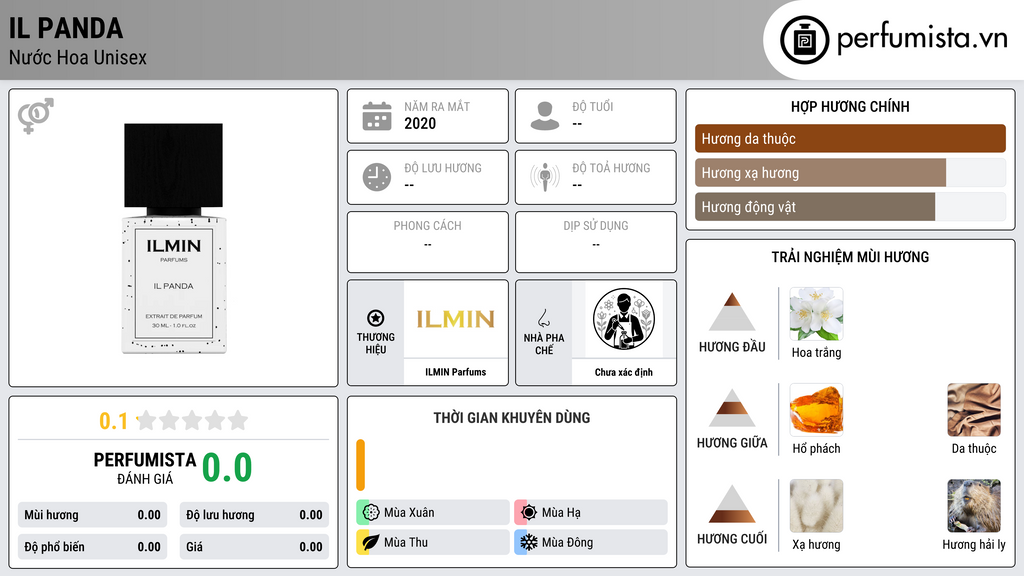The image size is (1024, 576).
Task: Select the Mùa Hạ season chip
Action: click(591, 513)
